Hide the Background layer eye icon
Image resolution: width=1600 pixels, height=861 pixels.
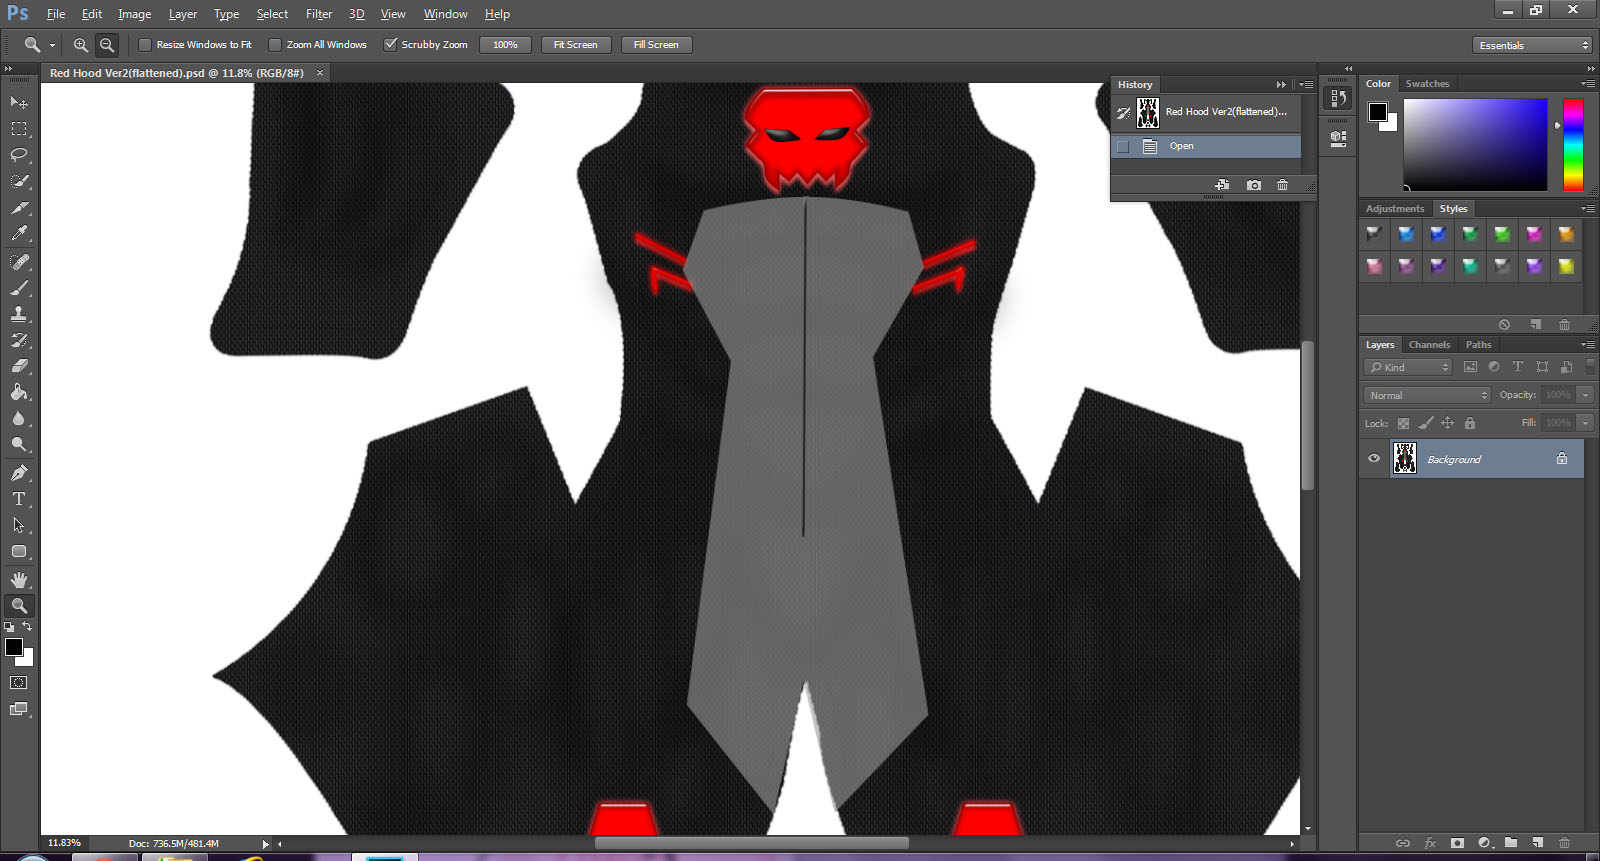pos(1374,459)
